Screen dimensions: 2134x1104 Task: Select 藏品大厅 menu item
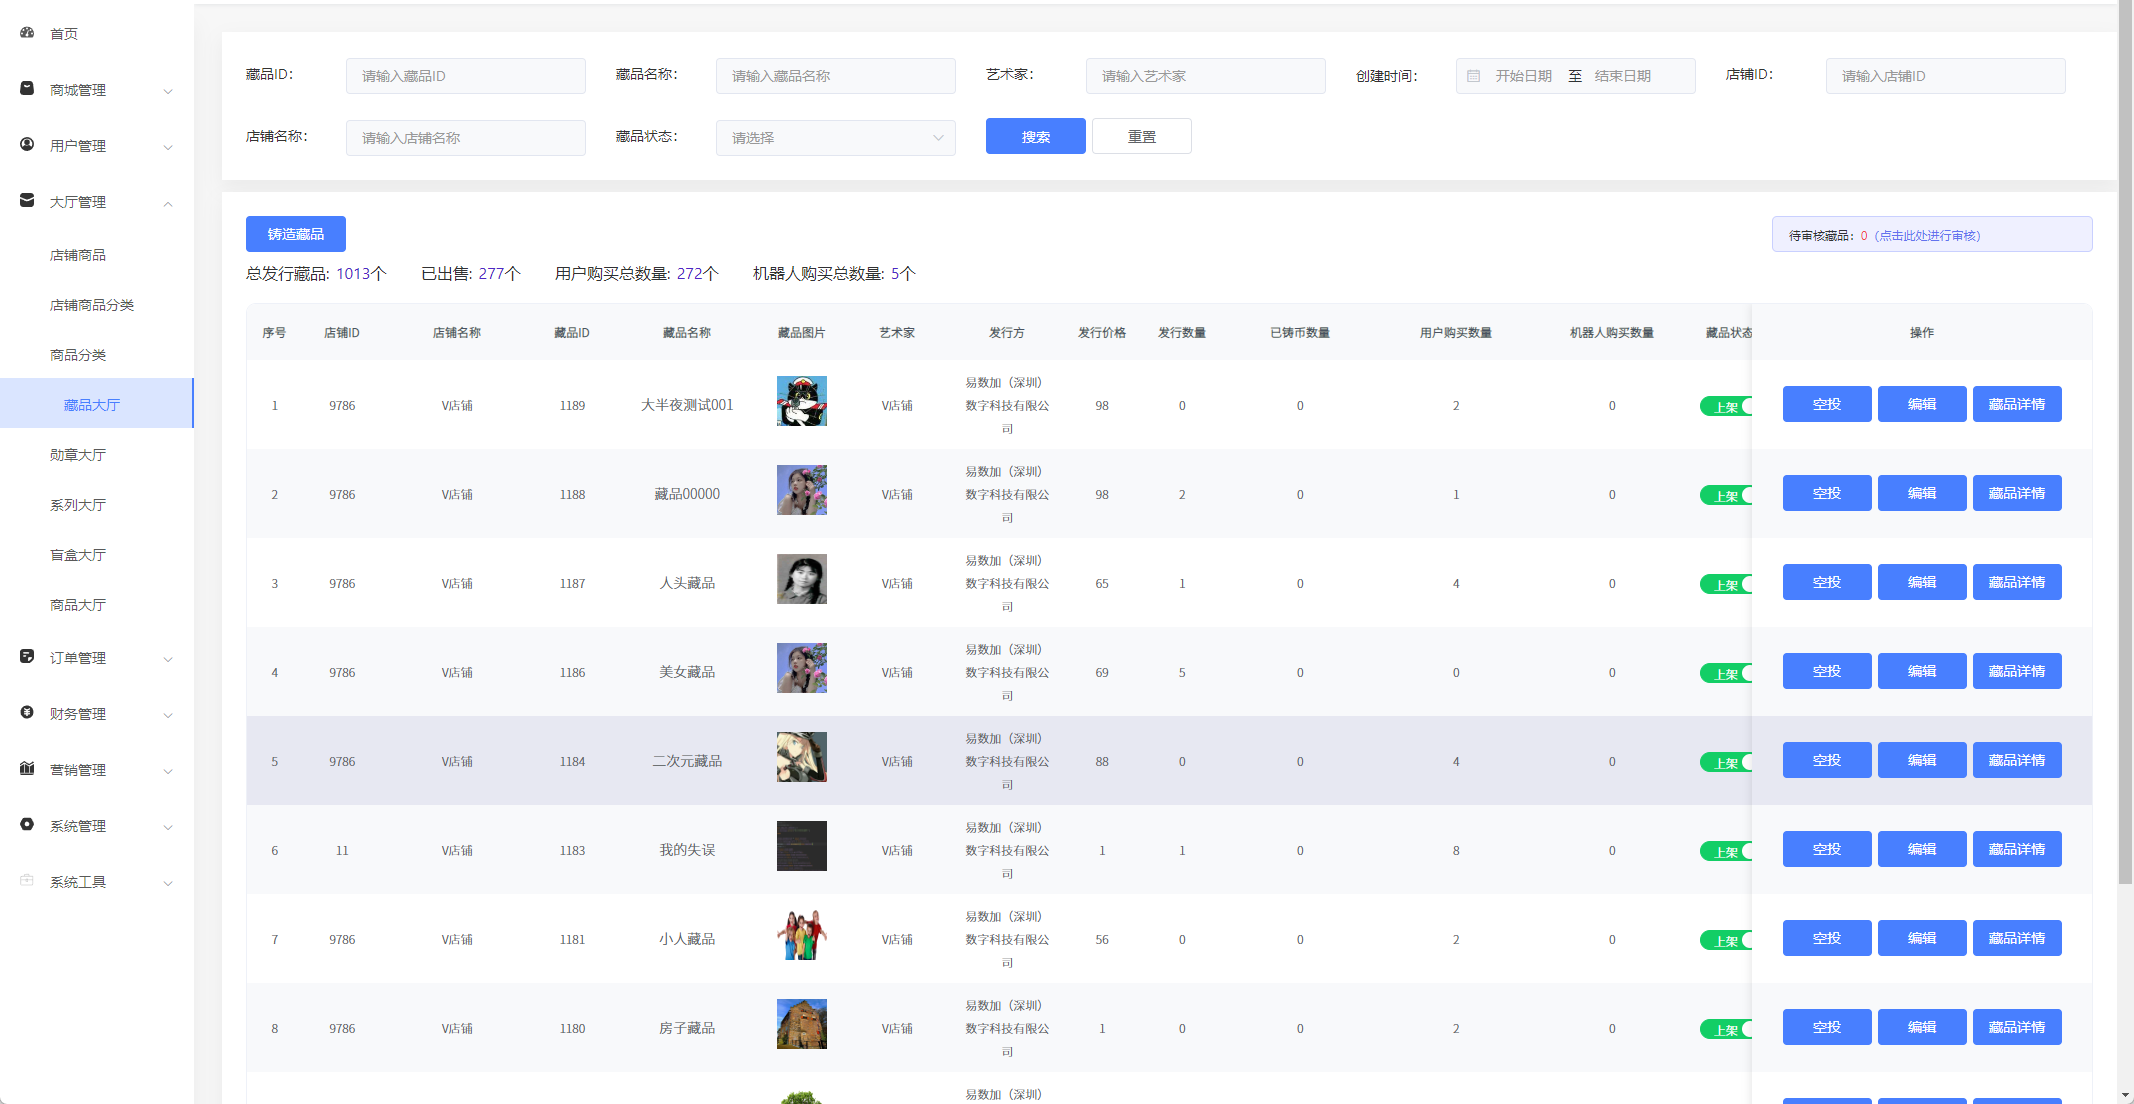97,404
